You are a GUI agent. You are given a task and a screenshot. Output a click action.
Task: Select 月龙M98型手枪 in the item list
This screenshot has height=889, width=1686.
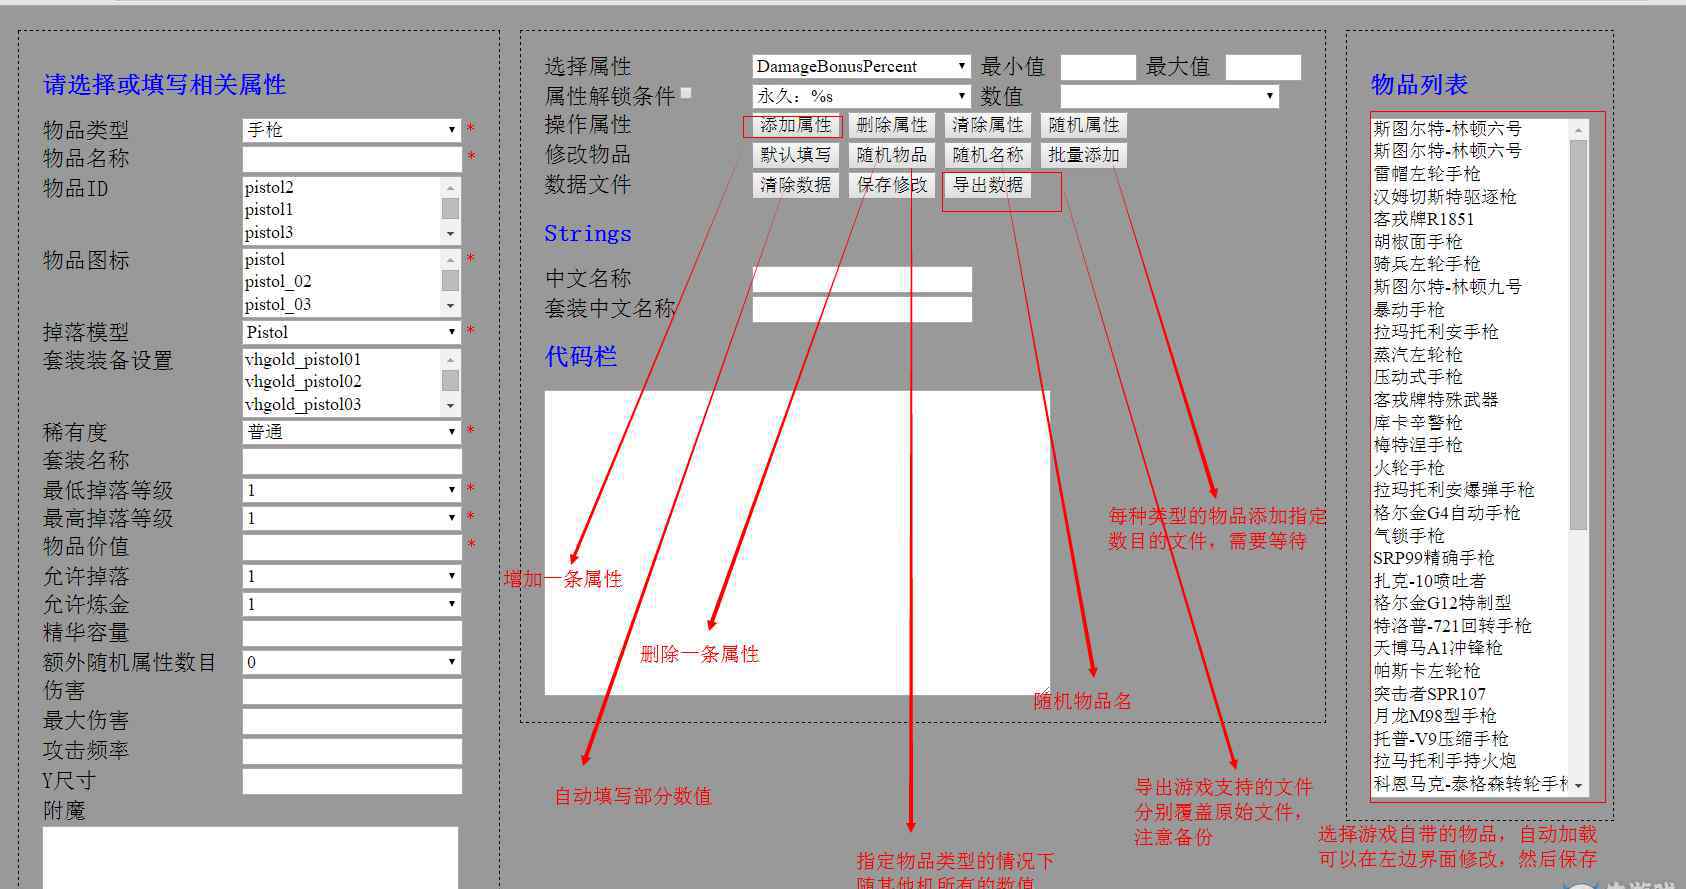(x=1470, y=716)
